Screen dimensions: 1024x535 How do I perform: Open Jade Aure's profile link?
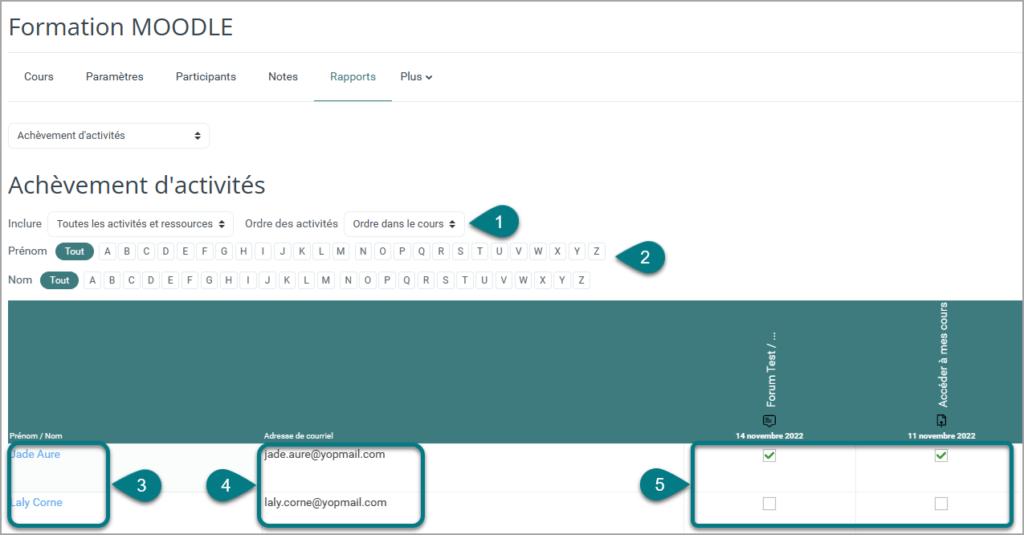point(35,455)
